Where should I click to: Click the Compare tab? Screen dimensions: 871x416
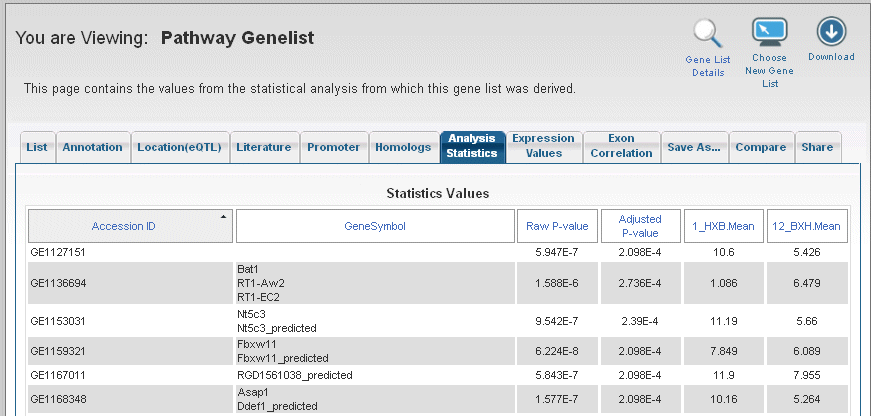point(761,147)
